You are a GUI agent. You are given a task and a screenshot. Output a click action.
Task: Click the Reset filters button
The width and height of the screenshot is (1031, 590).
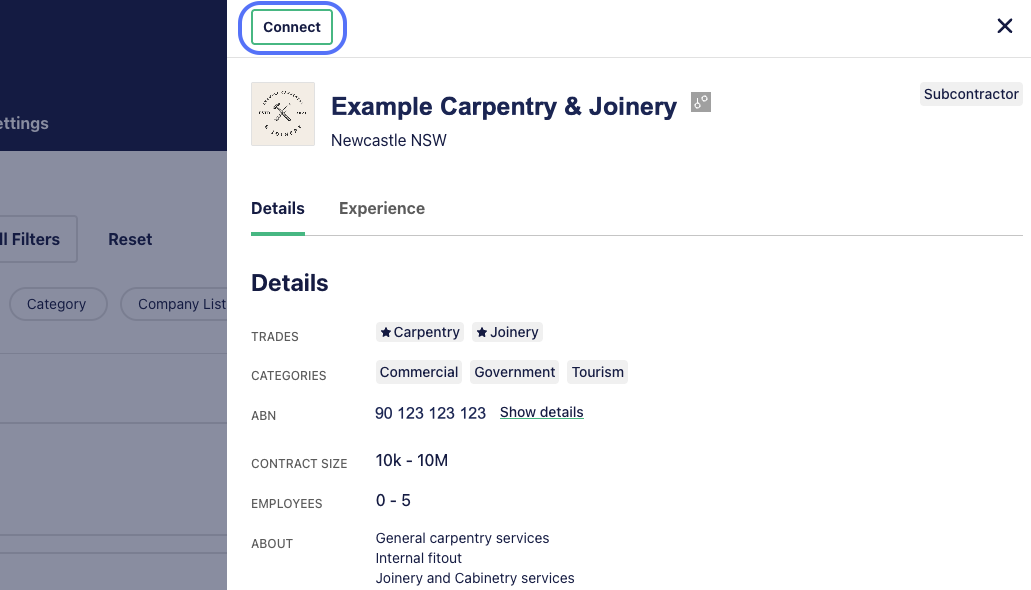pyautogui.click(x=130, y=239)
